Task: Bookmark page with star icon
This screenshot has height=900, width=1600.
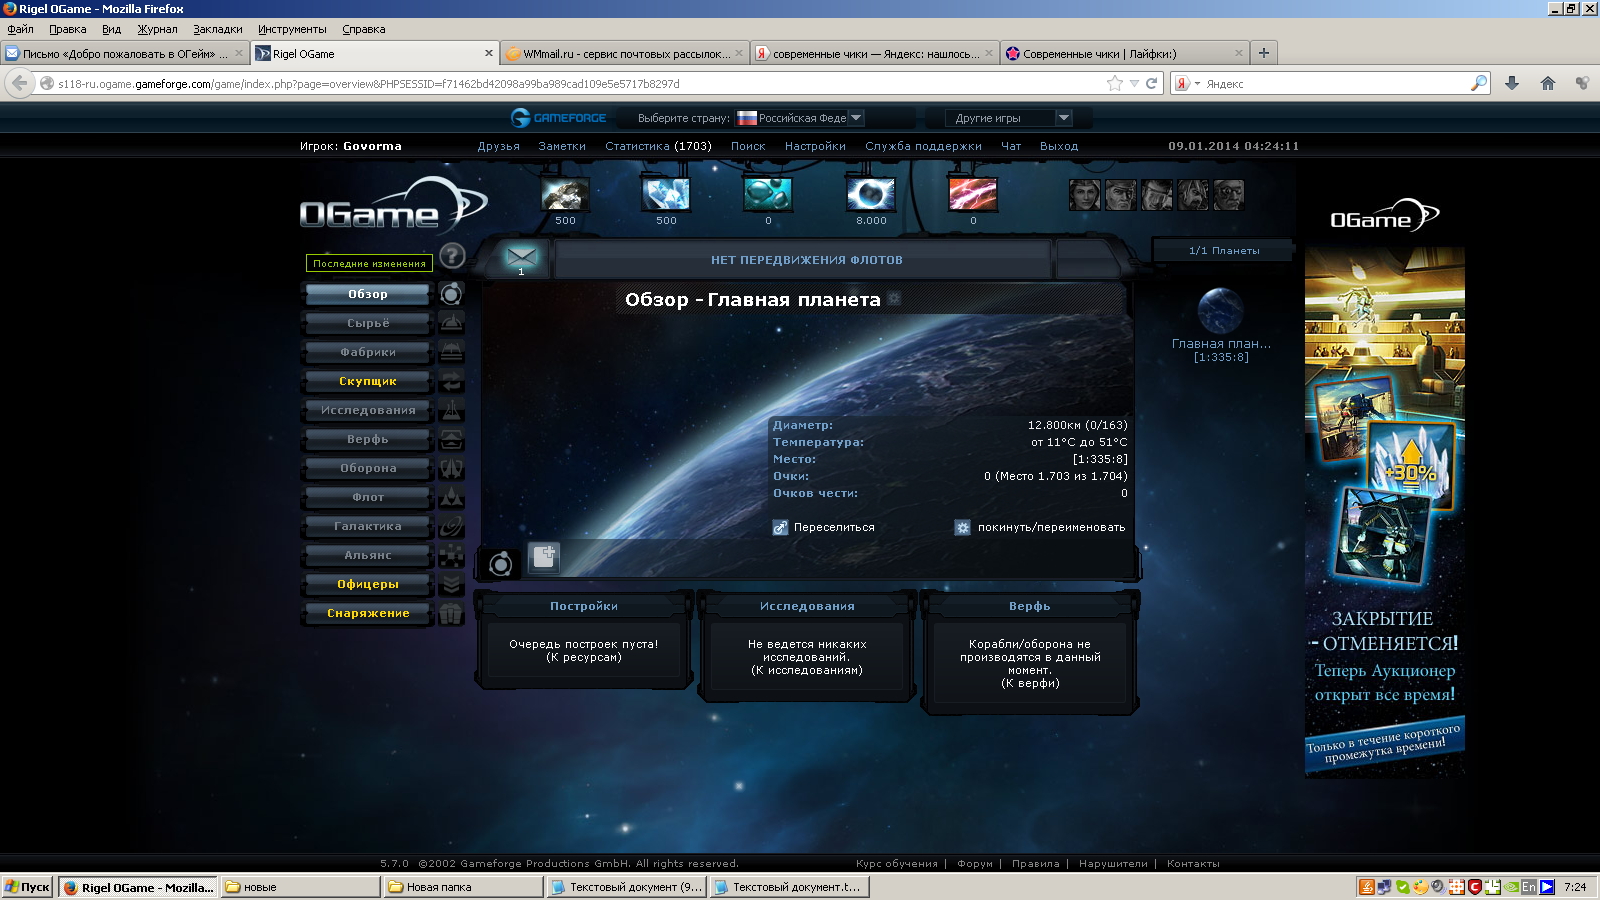Action: (1115, 83)
